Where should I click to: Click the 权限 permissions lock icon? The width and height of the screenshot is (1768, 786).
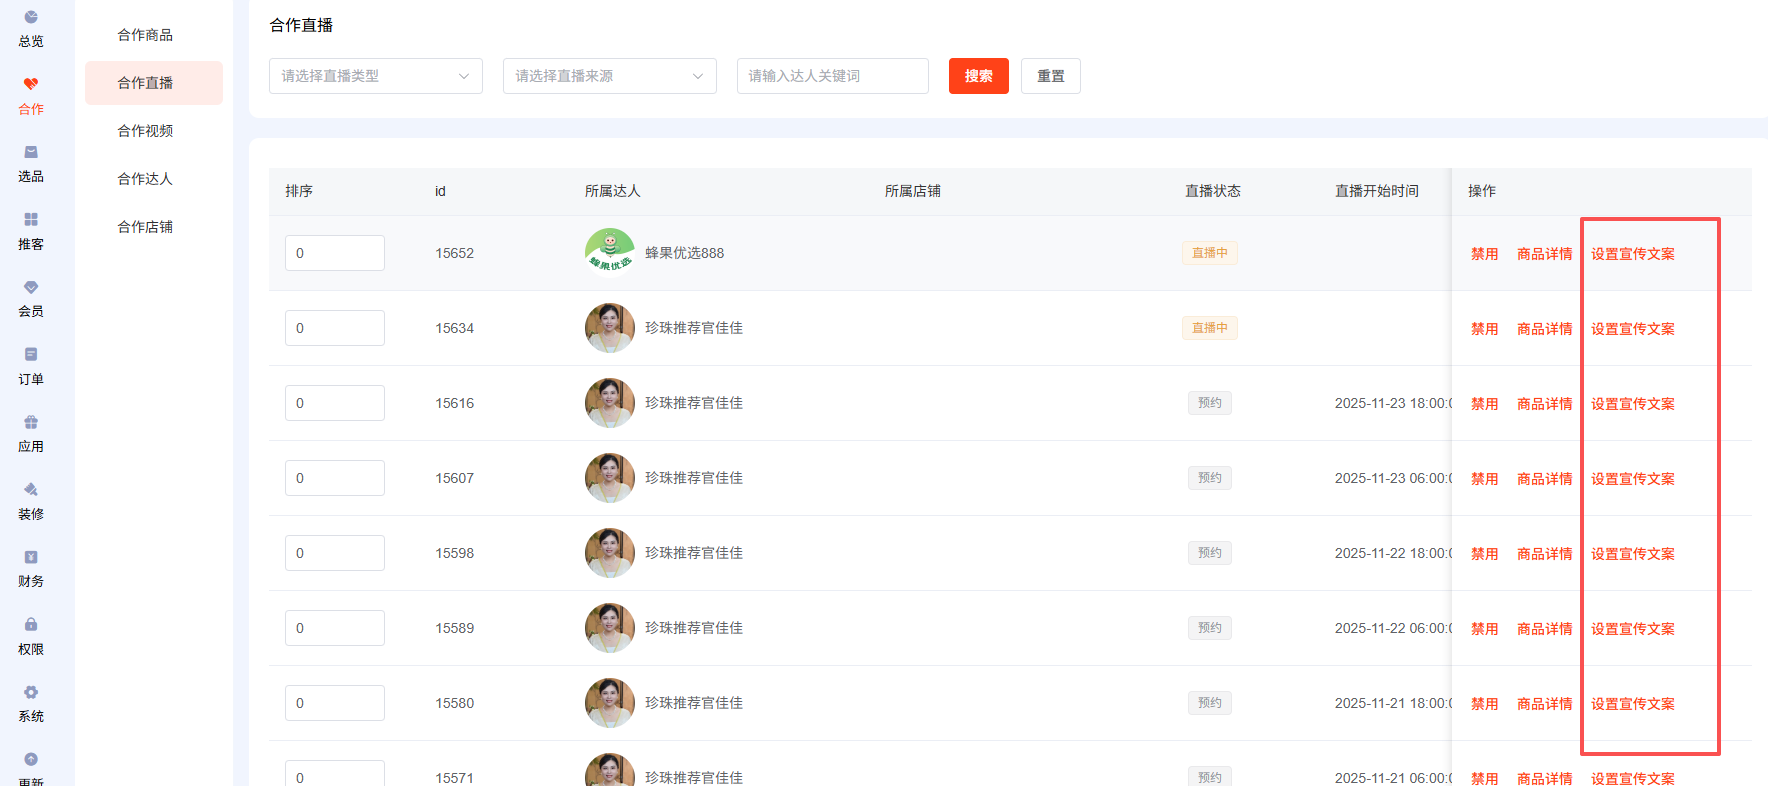(31, 625)
